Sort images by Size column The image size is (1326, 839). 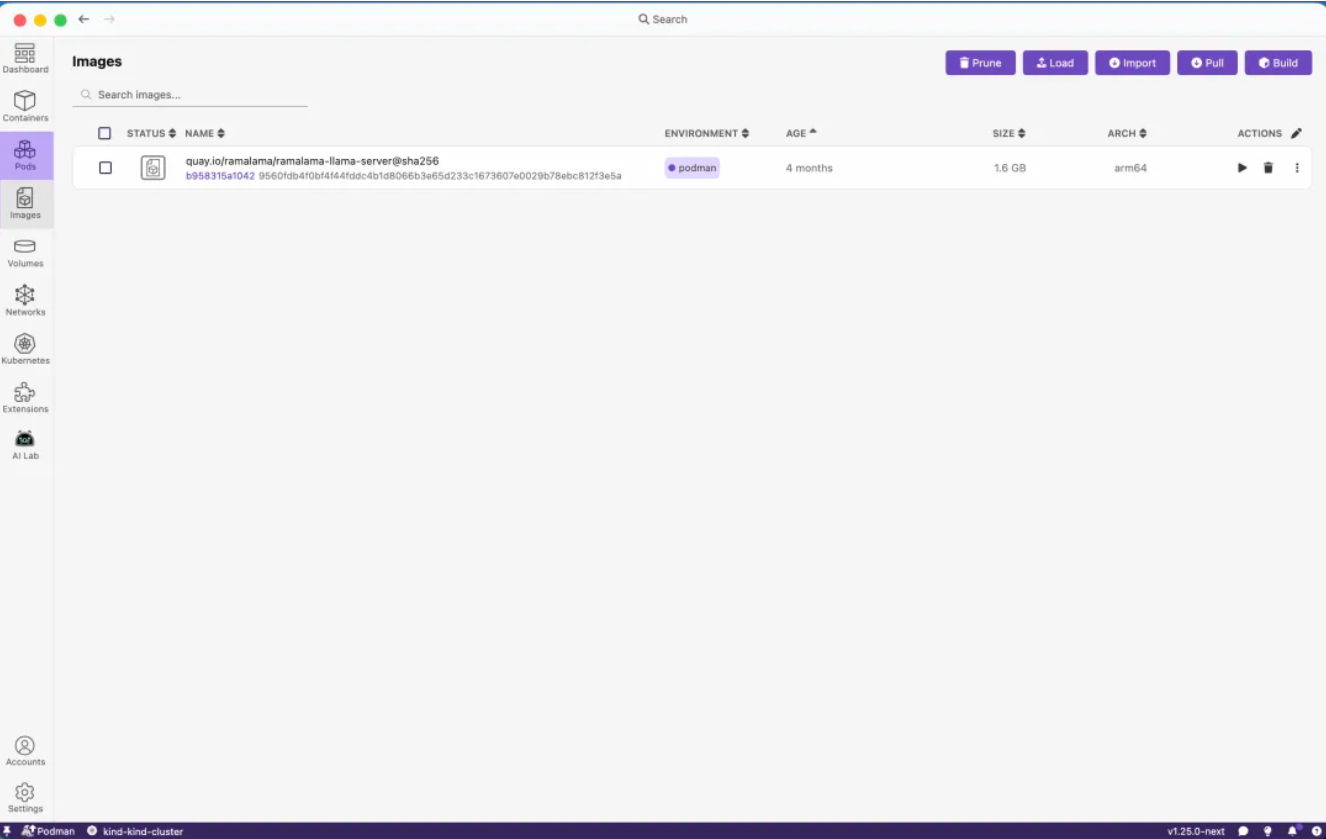coord(1009,133)
